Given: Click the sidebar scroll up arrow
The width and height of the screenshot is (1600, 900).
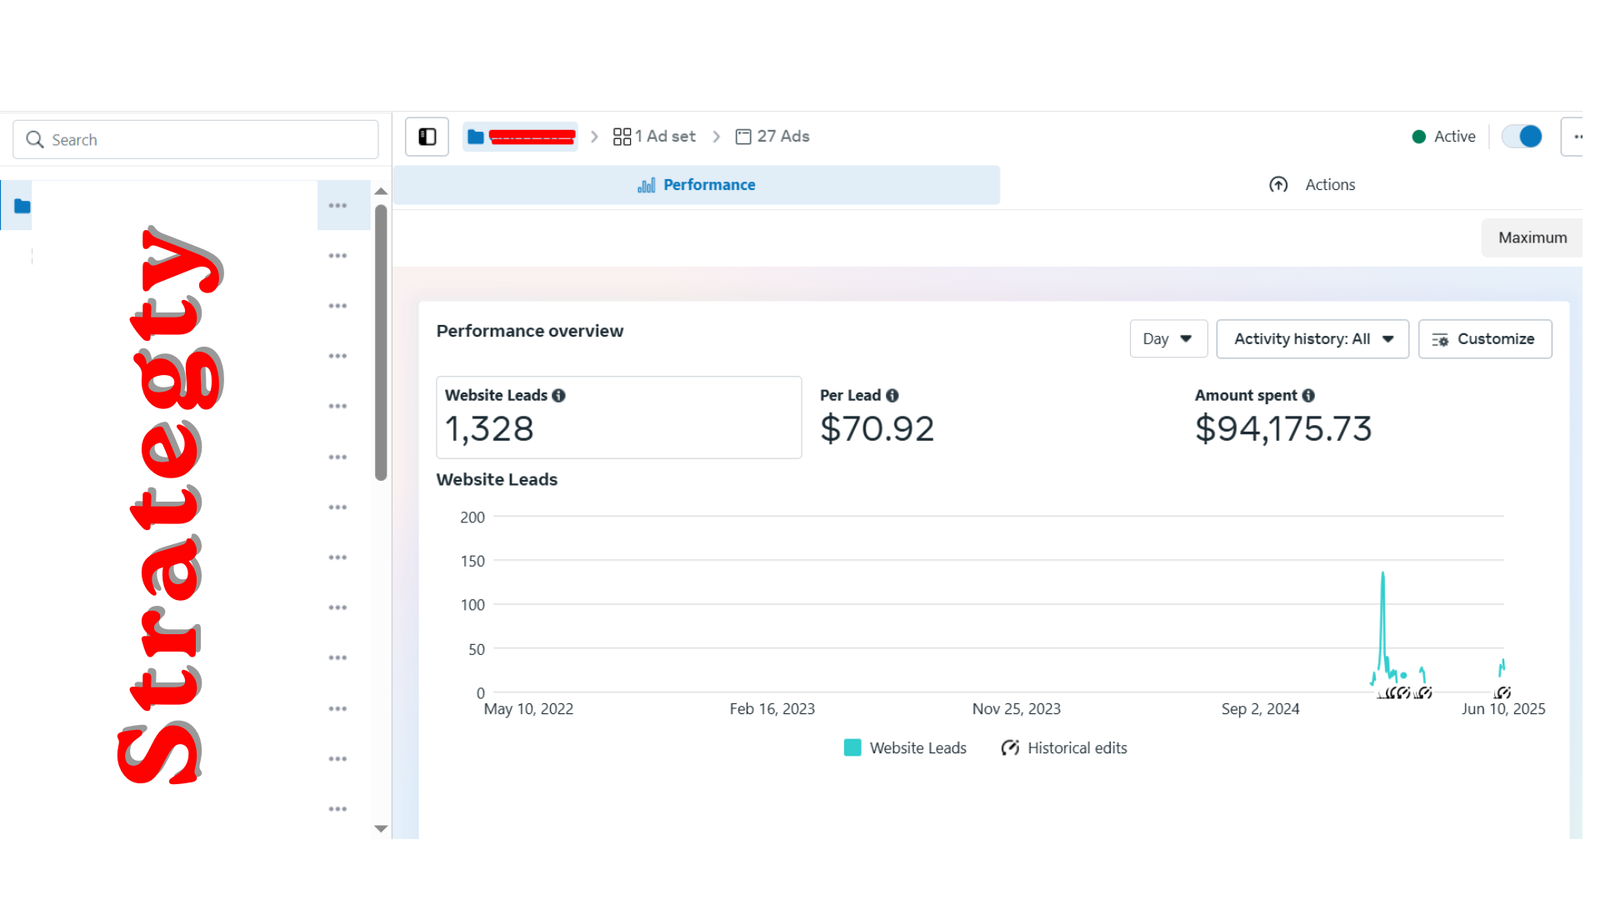Looking at the screenshot, I should [381, 191].
